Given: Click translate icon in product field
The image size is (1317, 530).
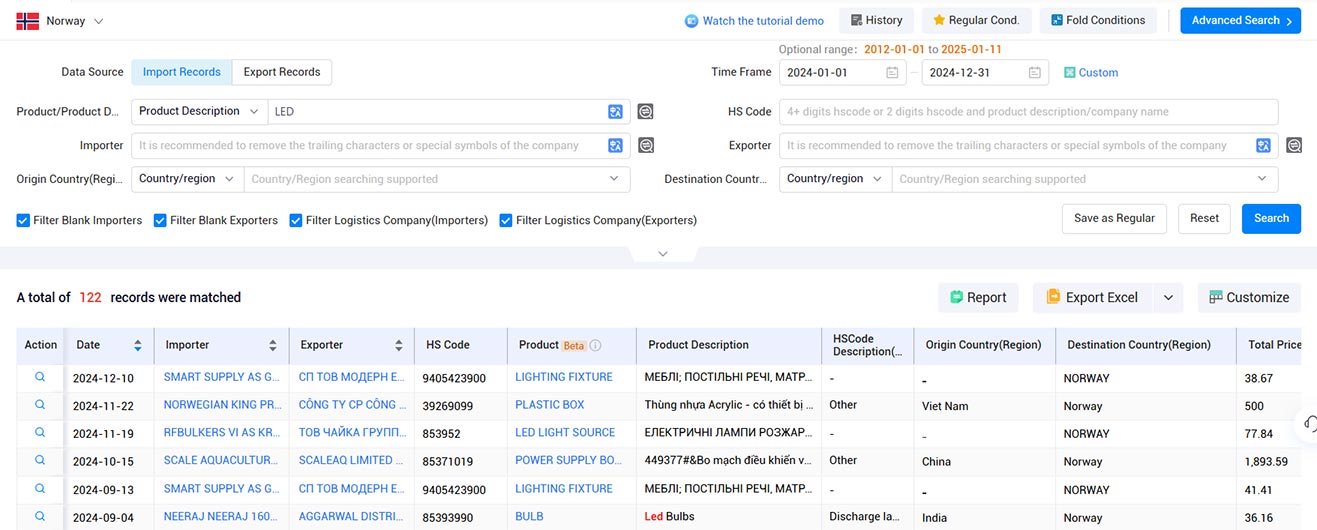Looking at the screenshot, I should (x=616, y=112).
